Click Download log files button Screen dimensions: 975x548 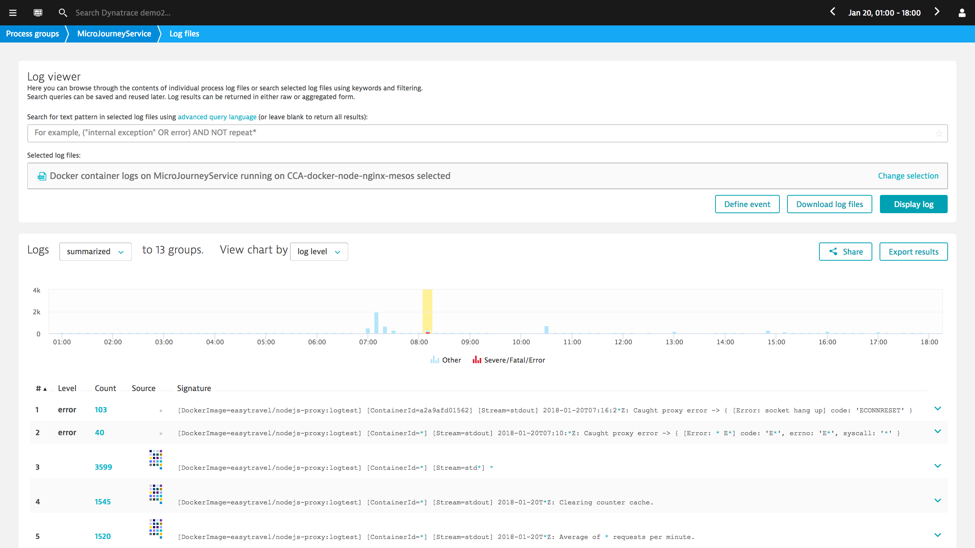[x=829, y=204]
